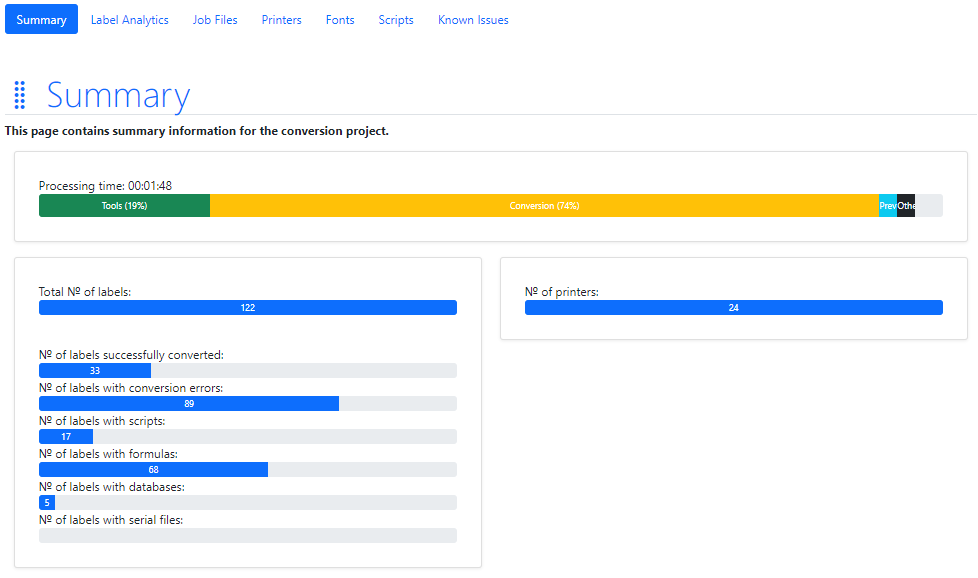978x578 pixels.
Task: Click the yellow Conversion (74%) segment
Action: [x=544, y=206]
